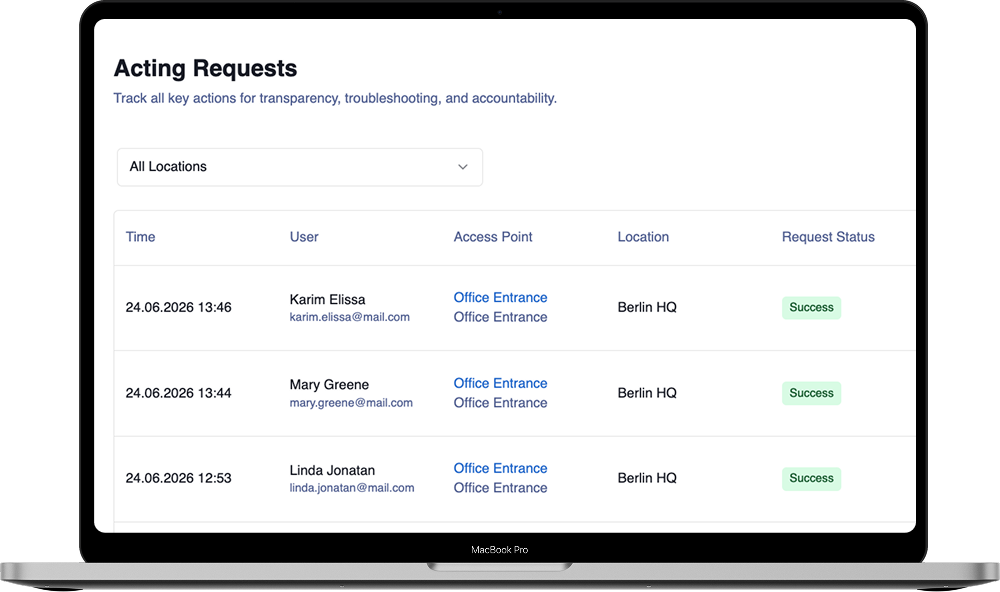Click the Request Status column header
Viewport: 1000px width, 592px height.
828,237
